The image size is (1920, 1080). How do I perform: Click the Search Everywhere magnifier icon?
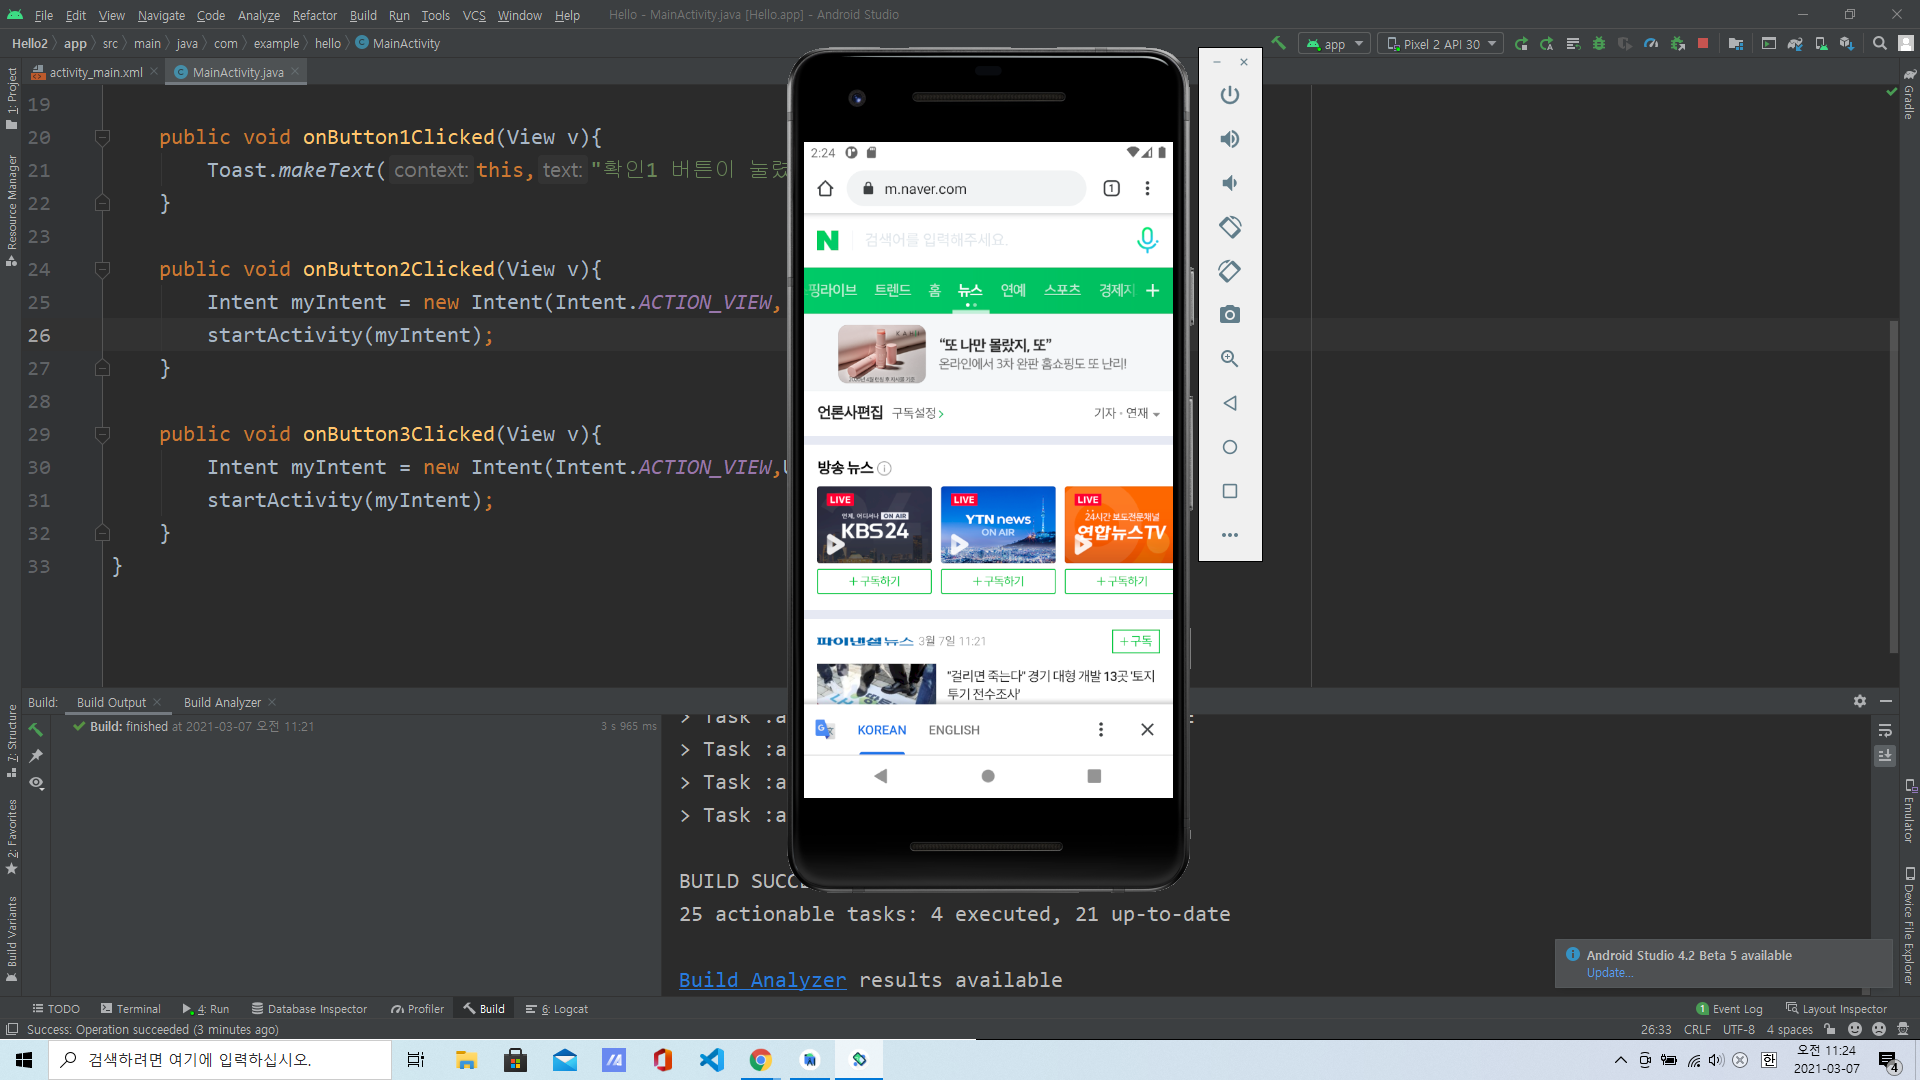pos(1880,44)
